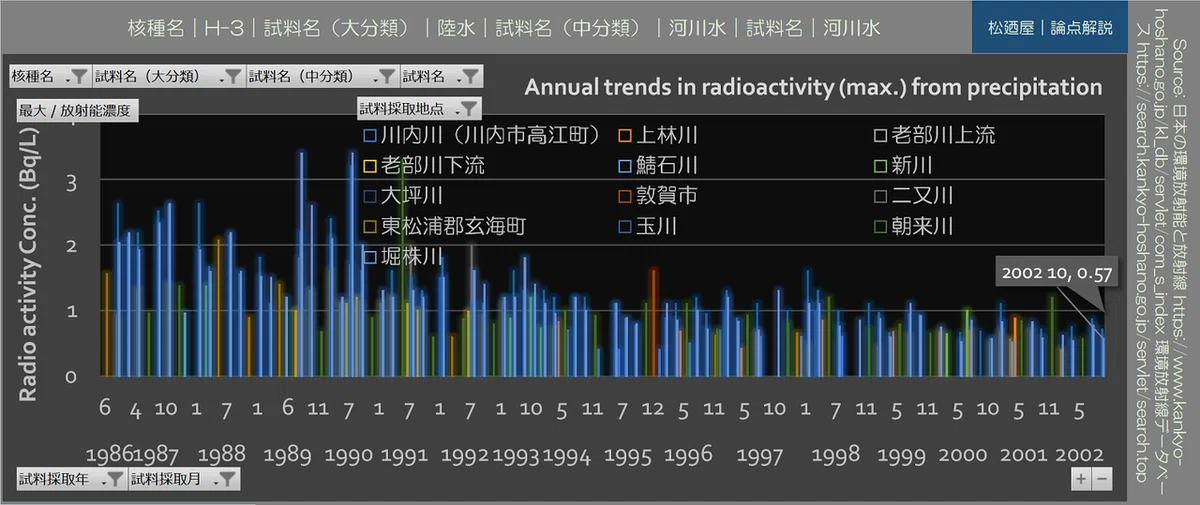Open the 核種名 field filter dropdown

pyautogui.click(x=48, y=75)
